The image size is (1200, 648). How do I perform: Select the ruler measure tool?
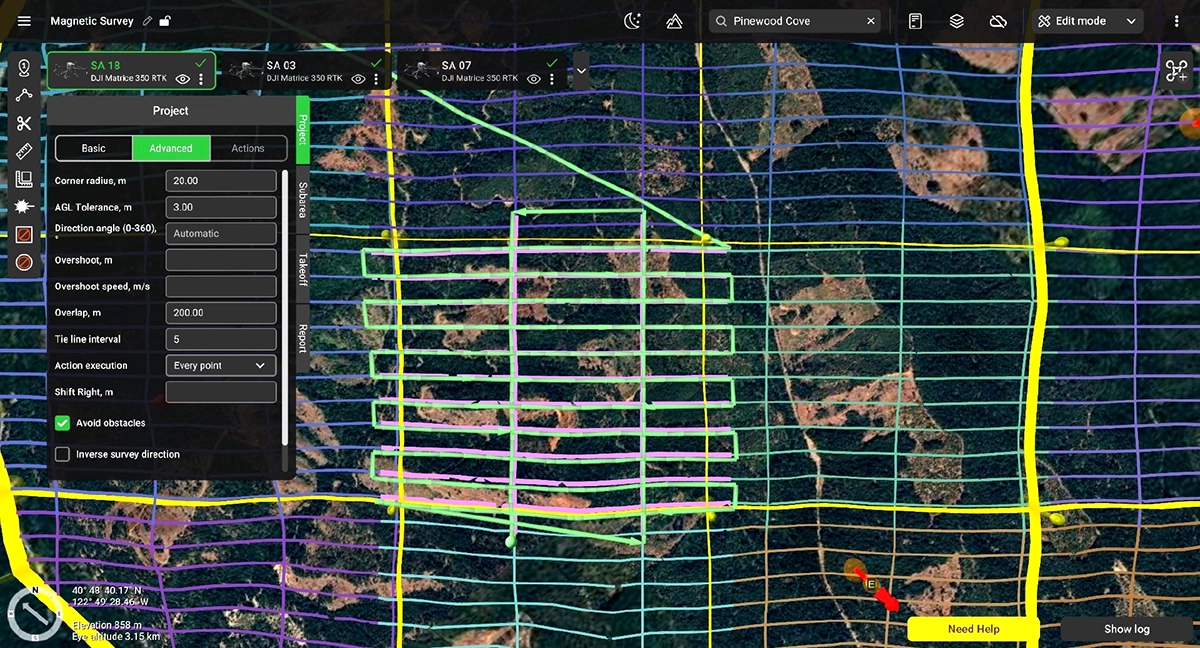[x=24, y=151]
